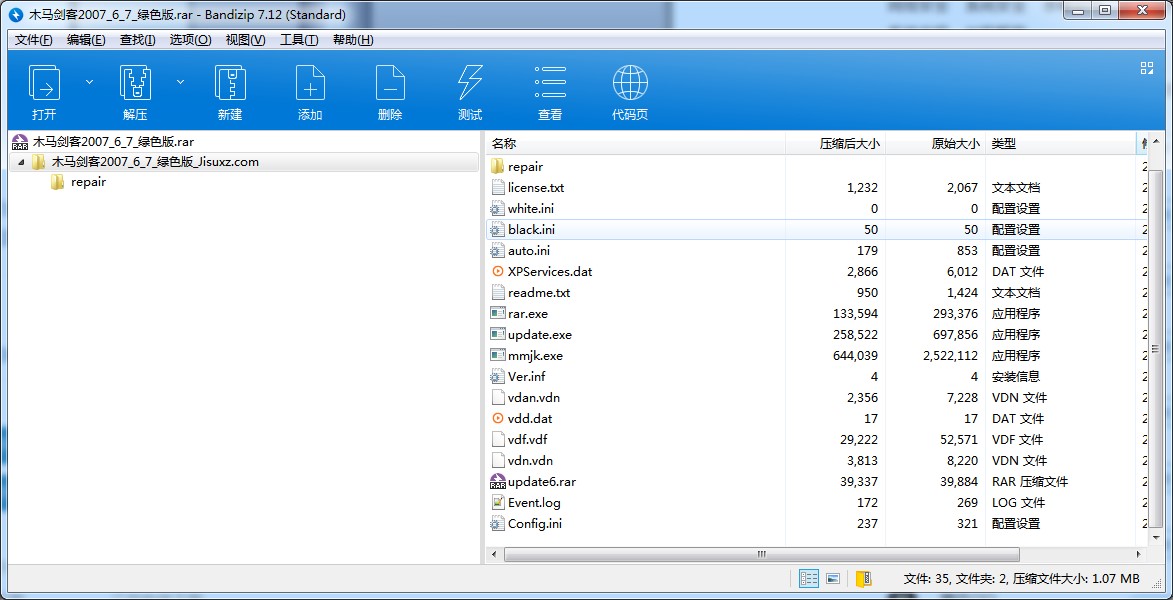Click the 查看 (View) list icon

[550, 83]
